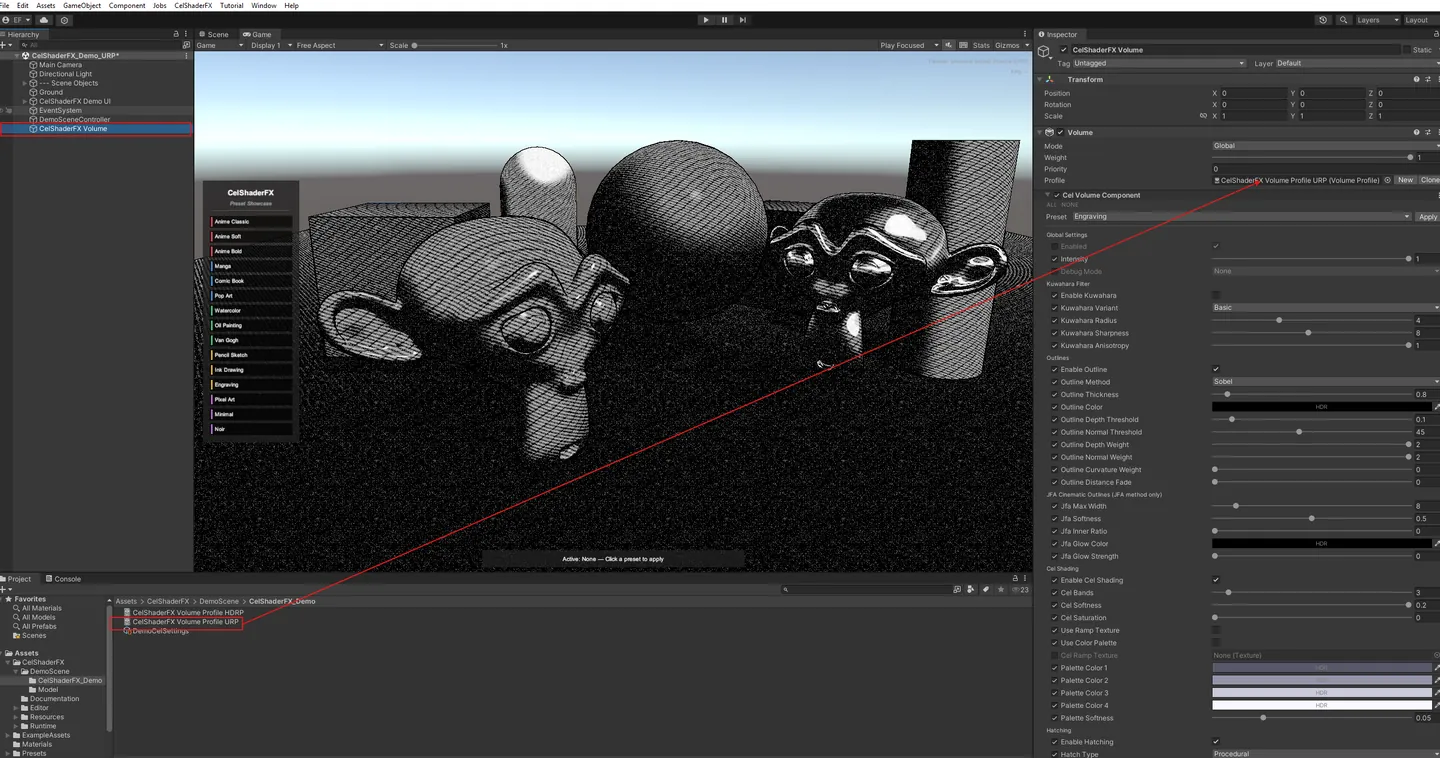Toggle the Enable Hatching value checkbox
Viewport: 1440px width, 758px height.
point(1216,741)
